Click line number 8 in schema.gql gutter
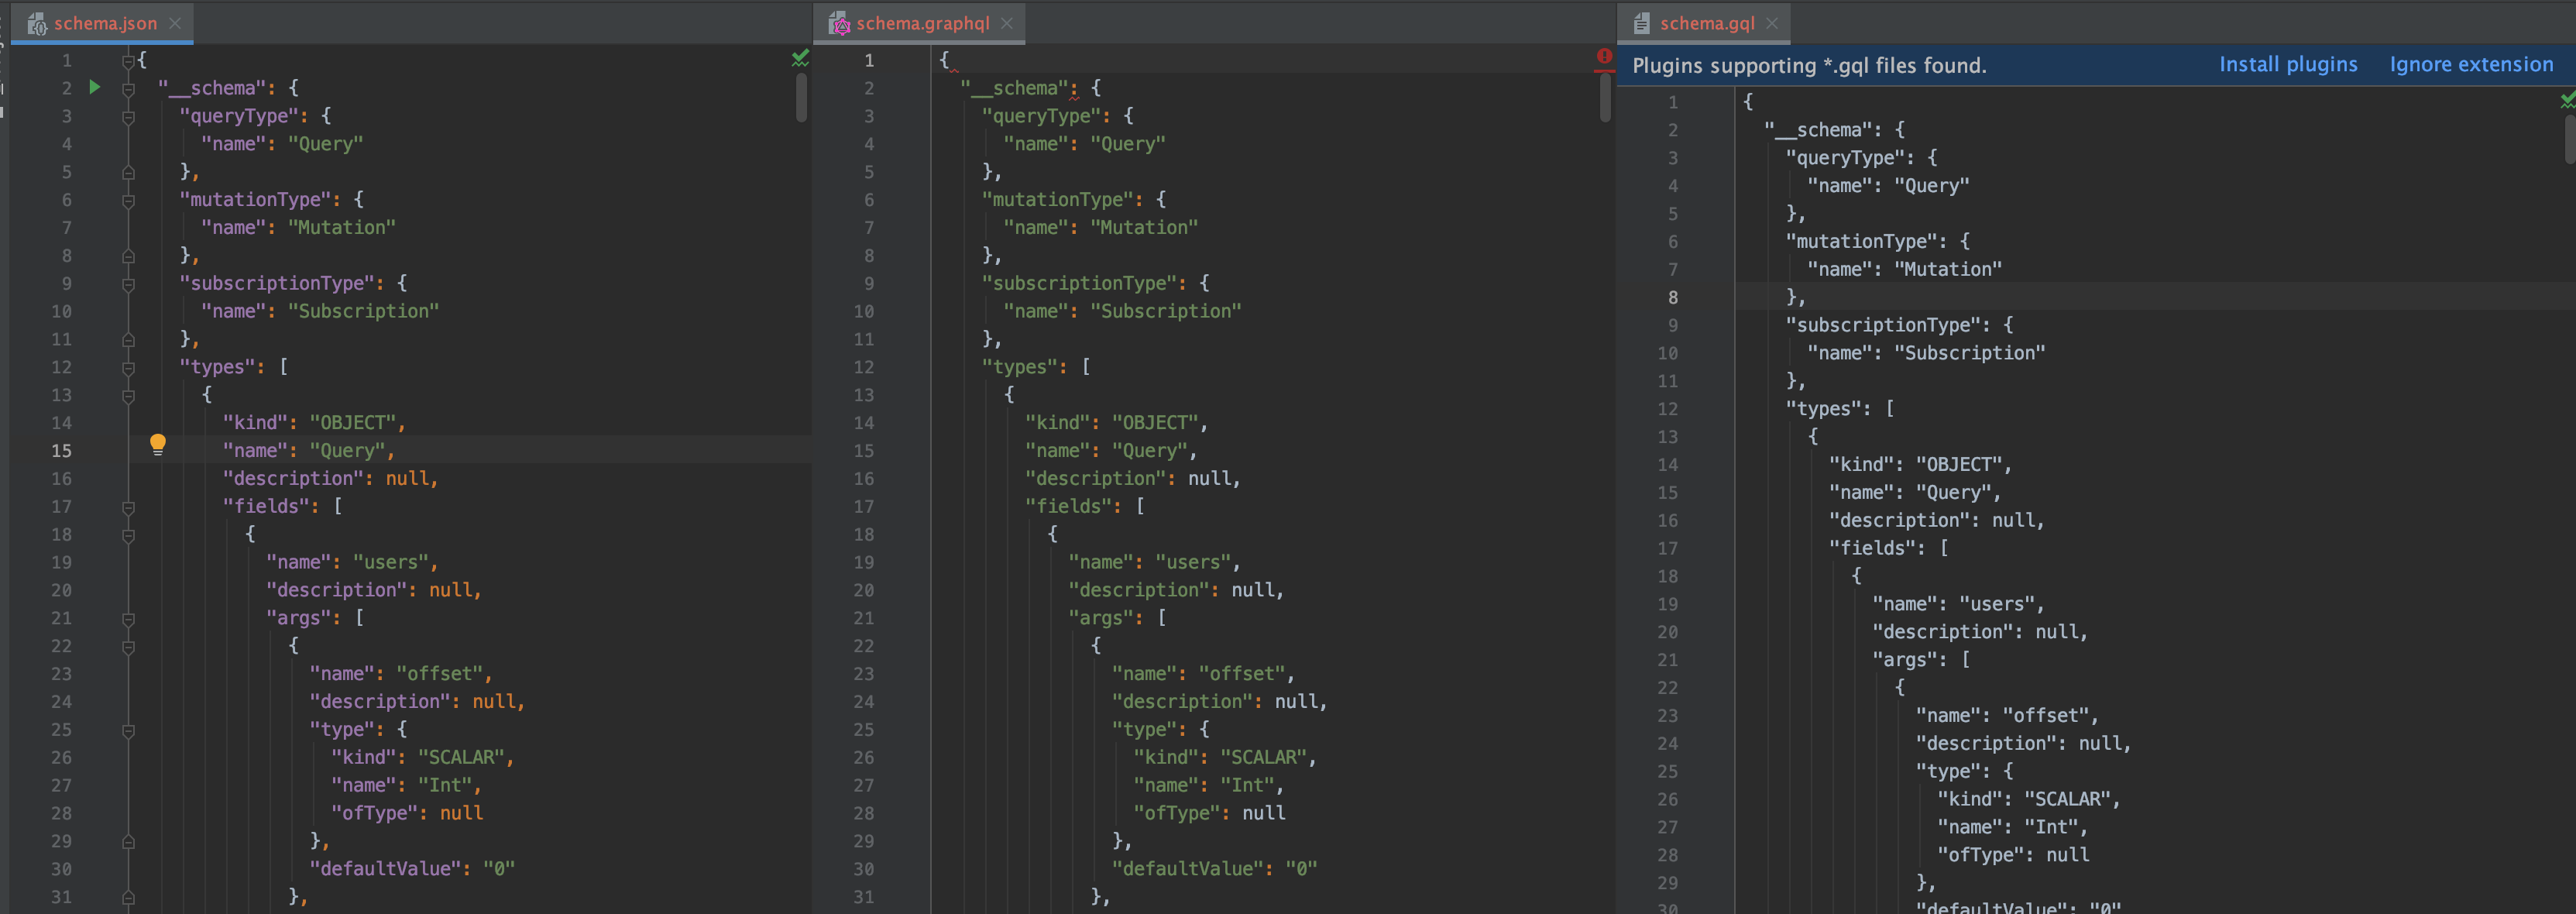 pos(1673,297)
